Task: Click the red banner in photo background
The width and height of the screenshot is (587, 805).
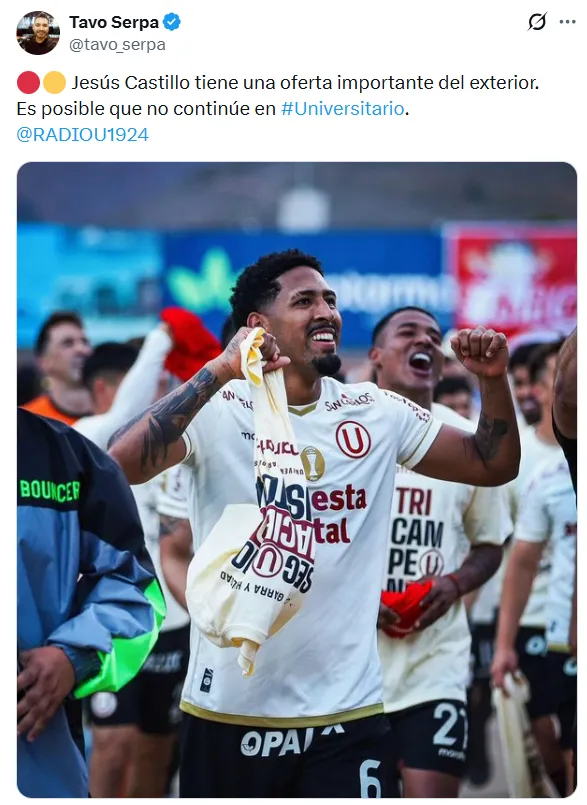Action: pyautogui.click(x=512, y=280)
